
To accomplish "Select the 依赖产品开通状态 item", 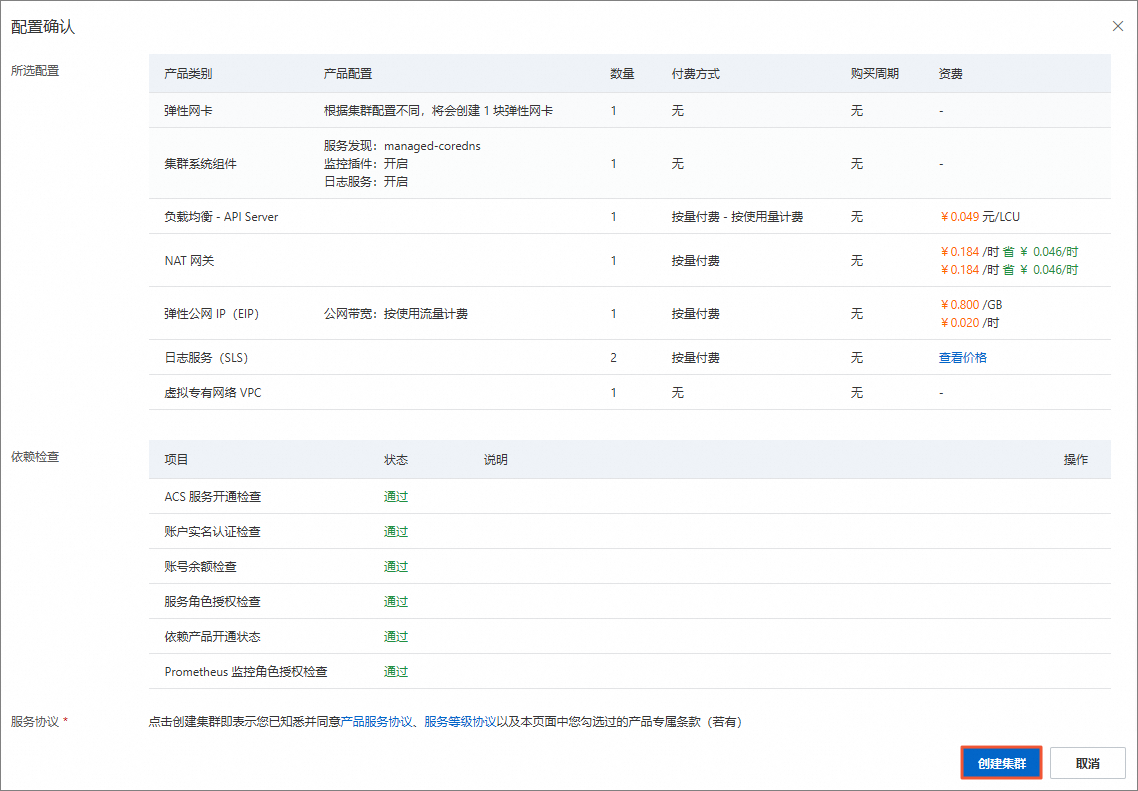I will [212, 636].
